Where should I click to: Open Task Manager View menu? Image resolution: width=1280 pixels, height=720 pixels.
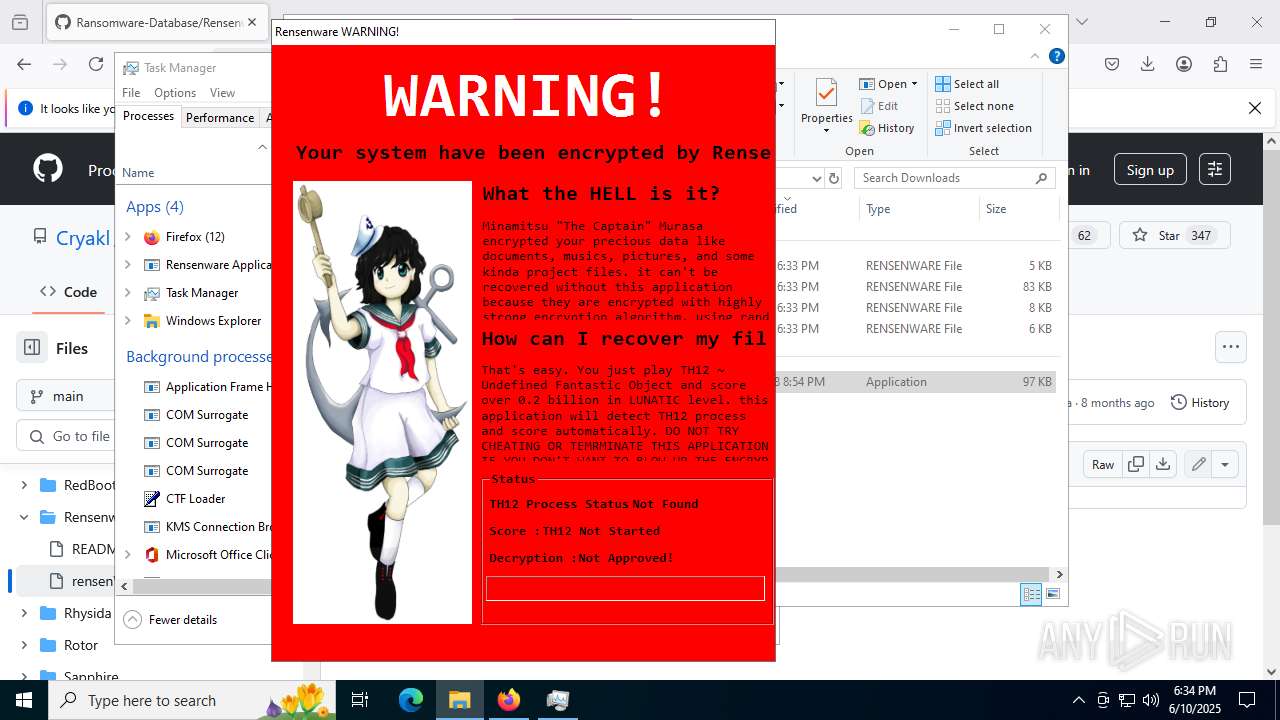point(222,93)
